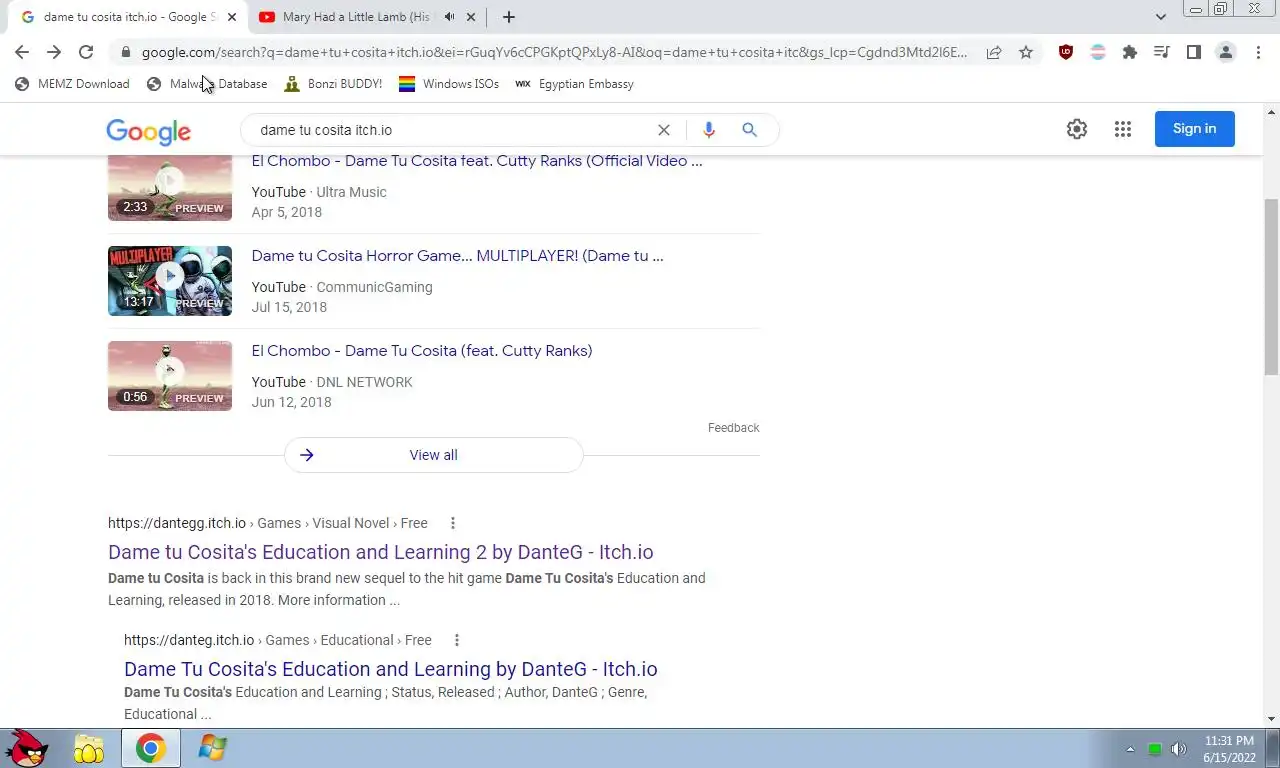This screenshot has width=1280, height=768.
Task: Select the dame tu cosita Google Search tab
Action: coord(130,17)
